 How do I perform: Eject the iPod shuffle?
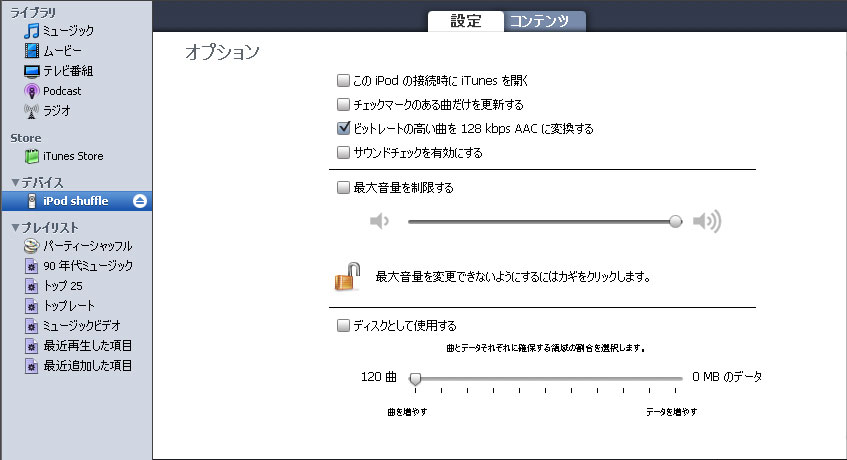(x=140, y=201)
